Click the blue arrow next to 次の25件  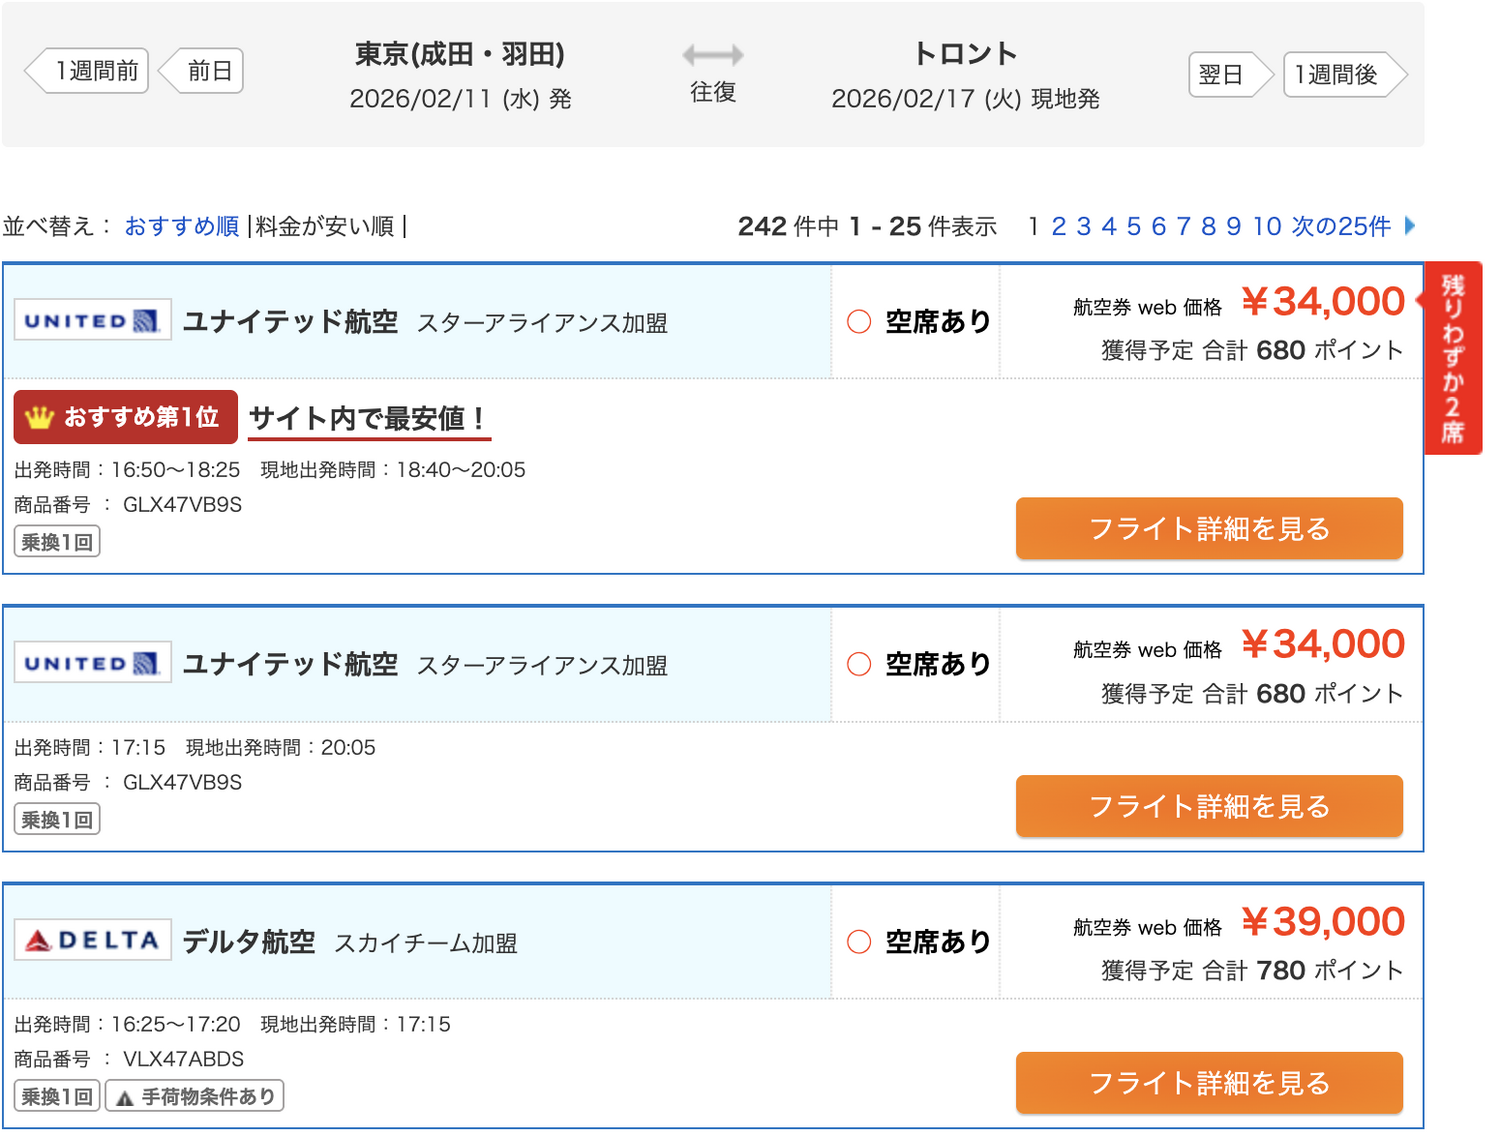pos(1410,227)
